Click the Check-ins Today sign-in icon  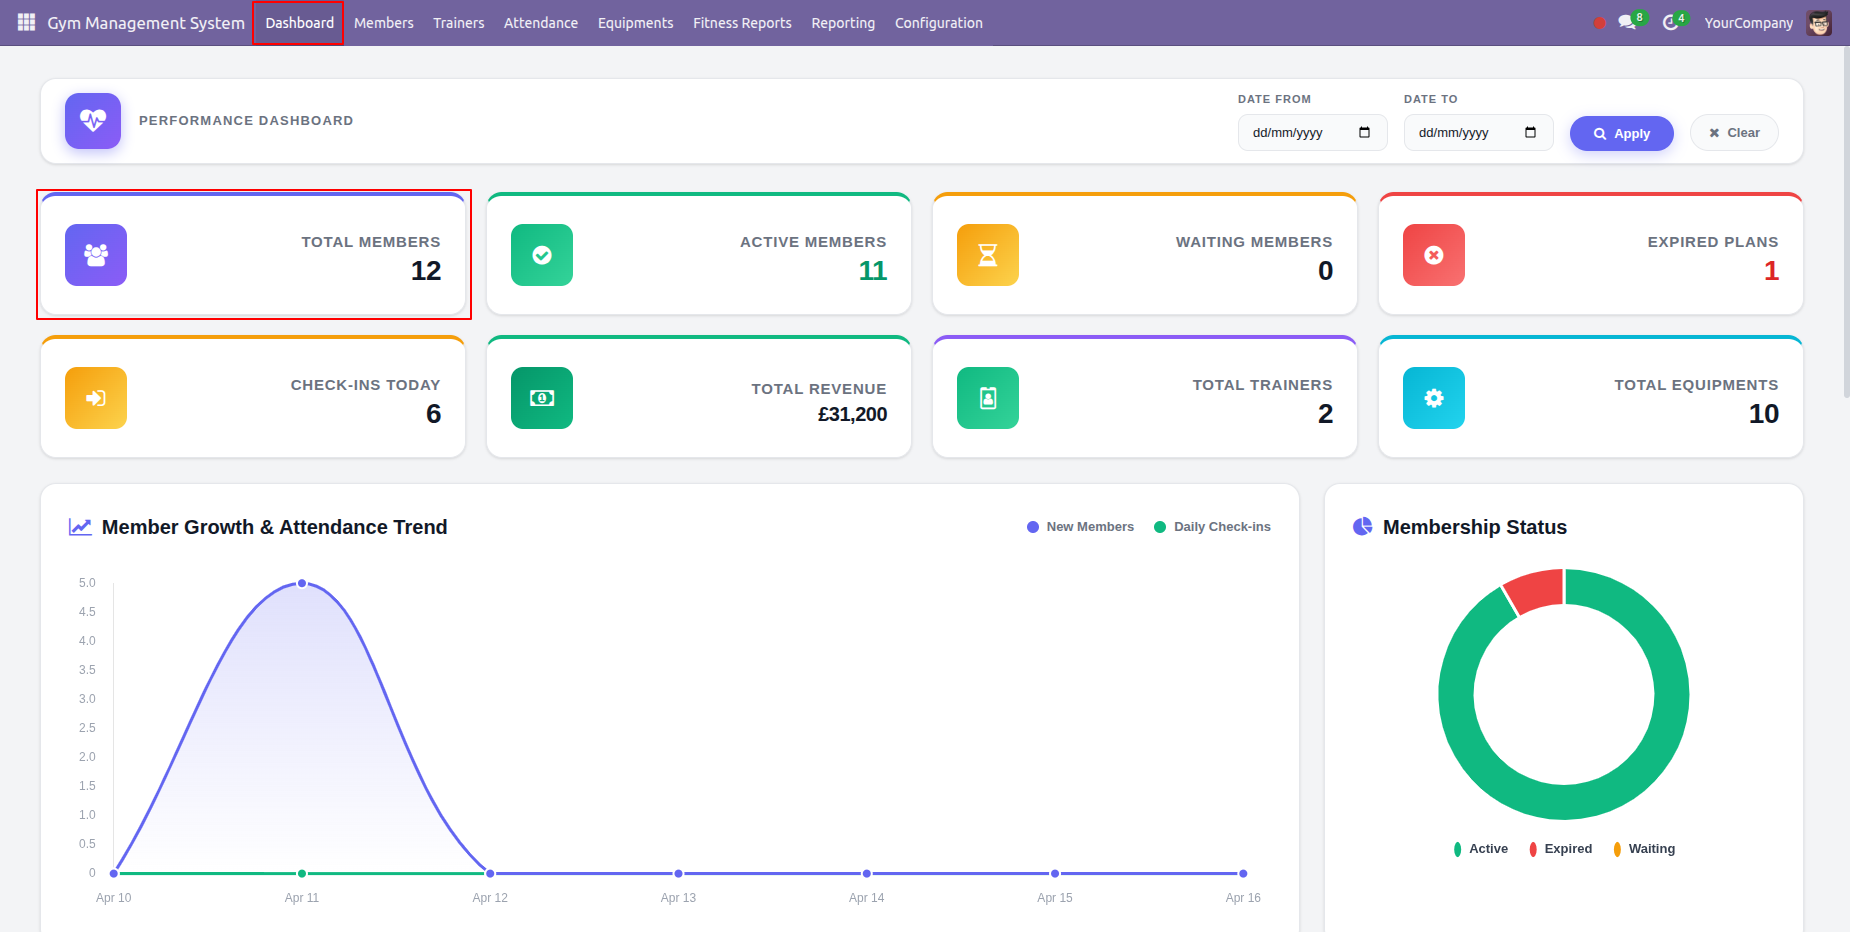[x=96, y=398]
